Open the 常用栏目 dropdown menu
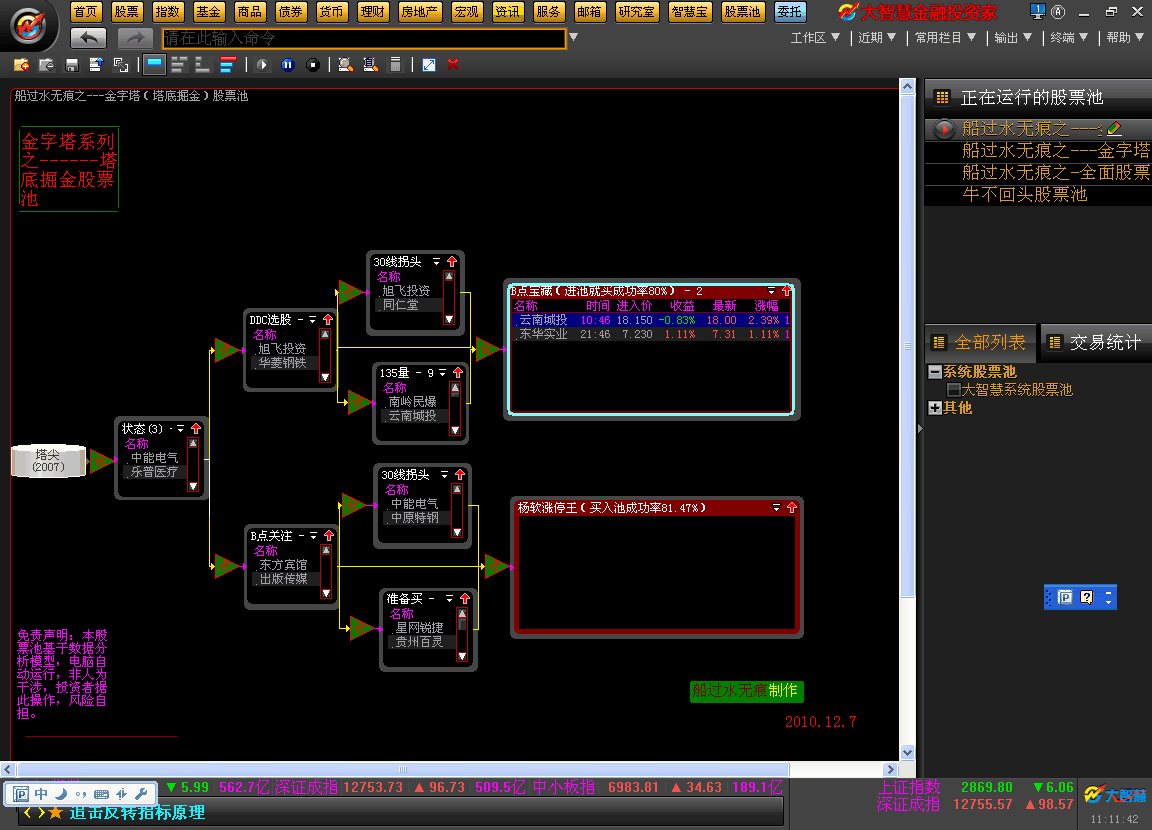1152x830 pixels. coord(946,37)
